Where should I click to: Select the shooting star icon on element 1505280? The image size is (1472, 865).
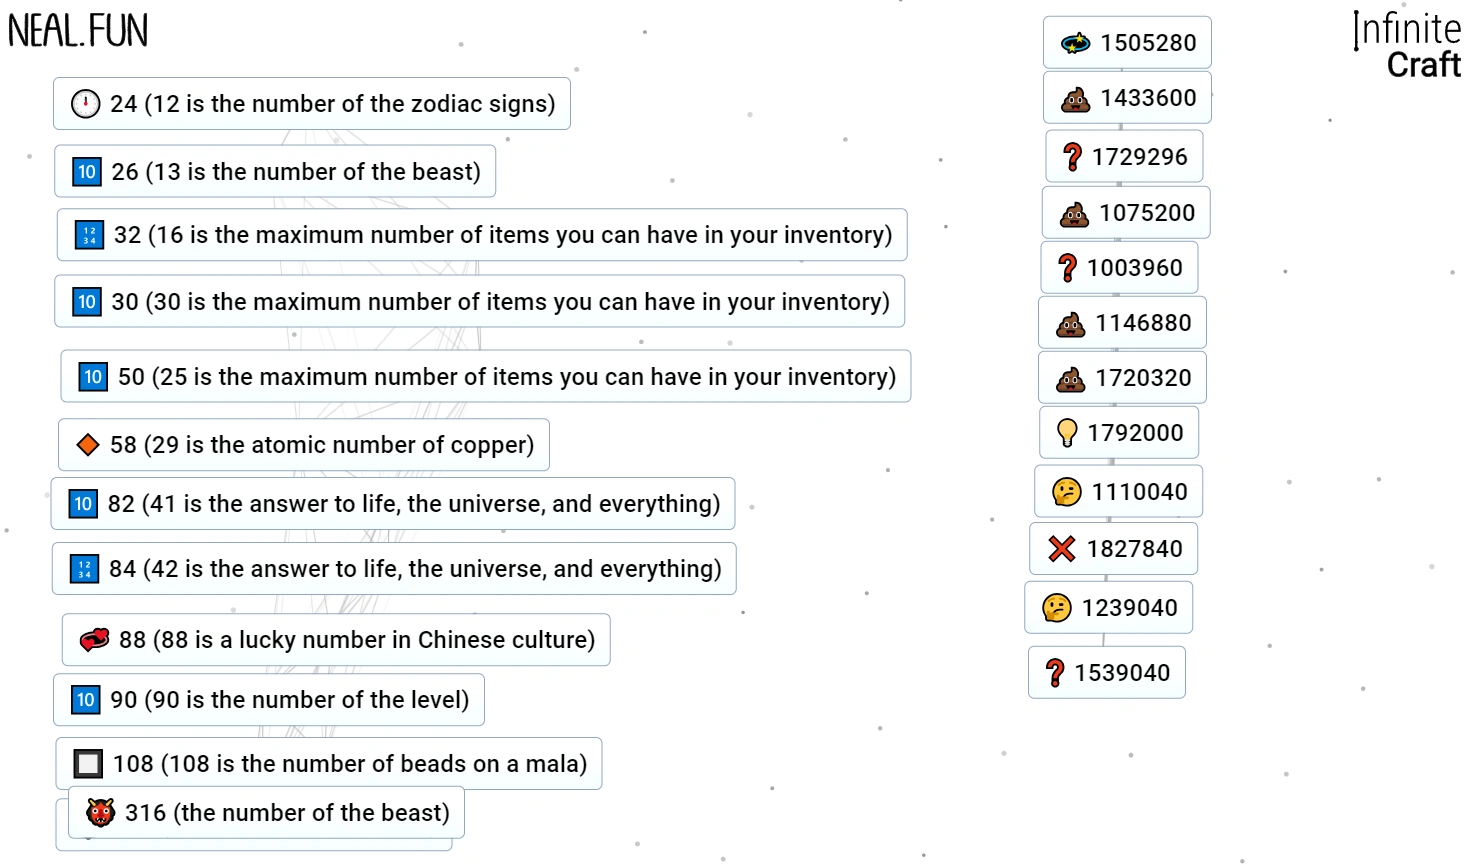pos(1074,43)
